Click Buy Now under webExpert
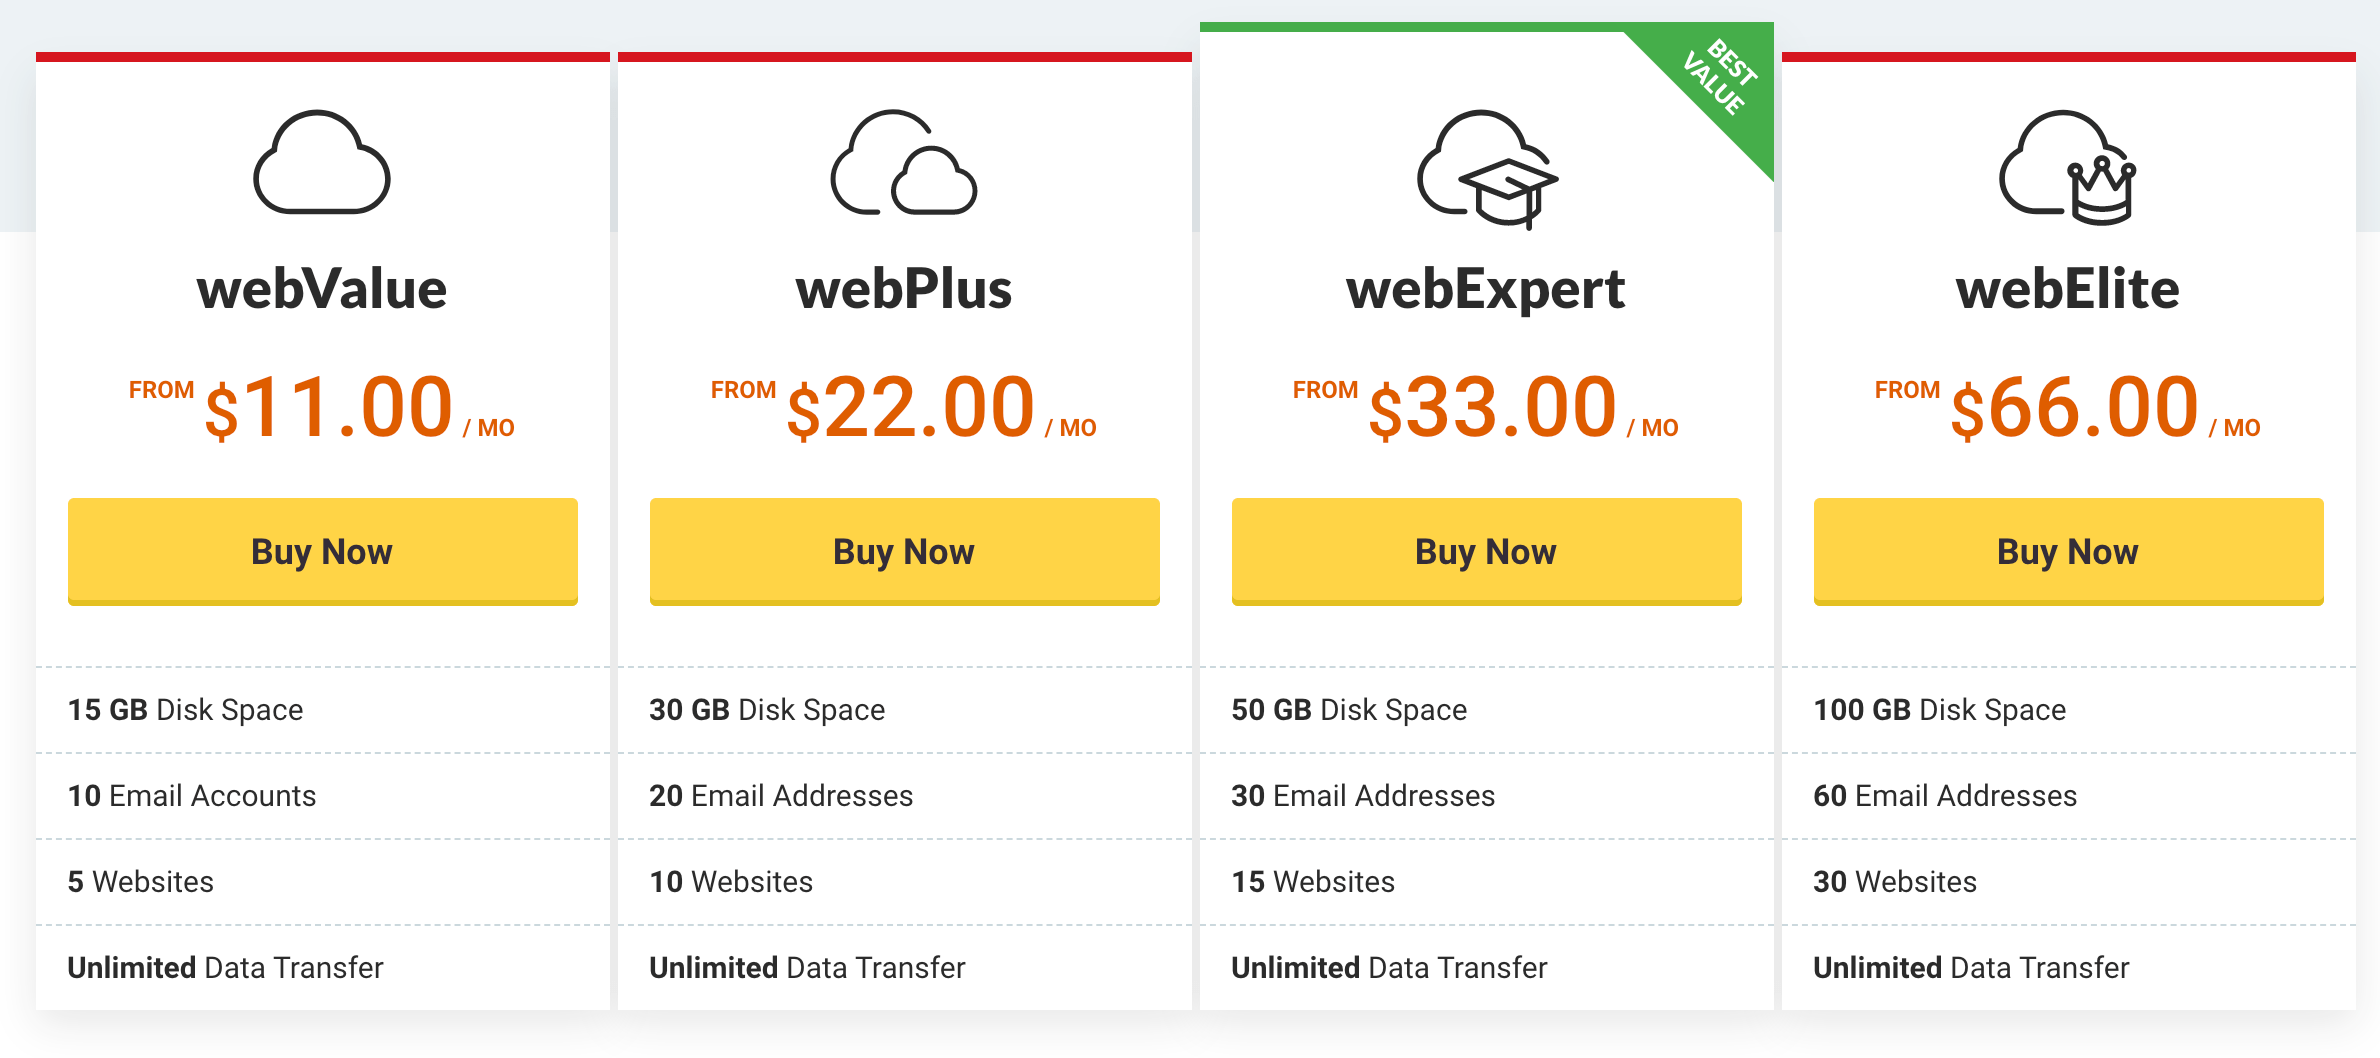 tap(1486, 551)
